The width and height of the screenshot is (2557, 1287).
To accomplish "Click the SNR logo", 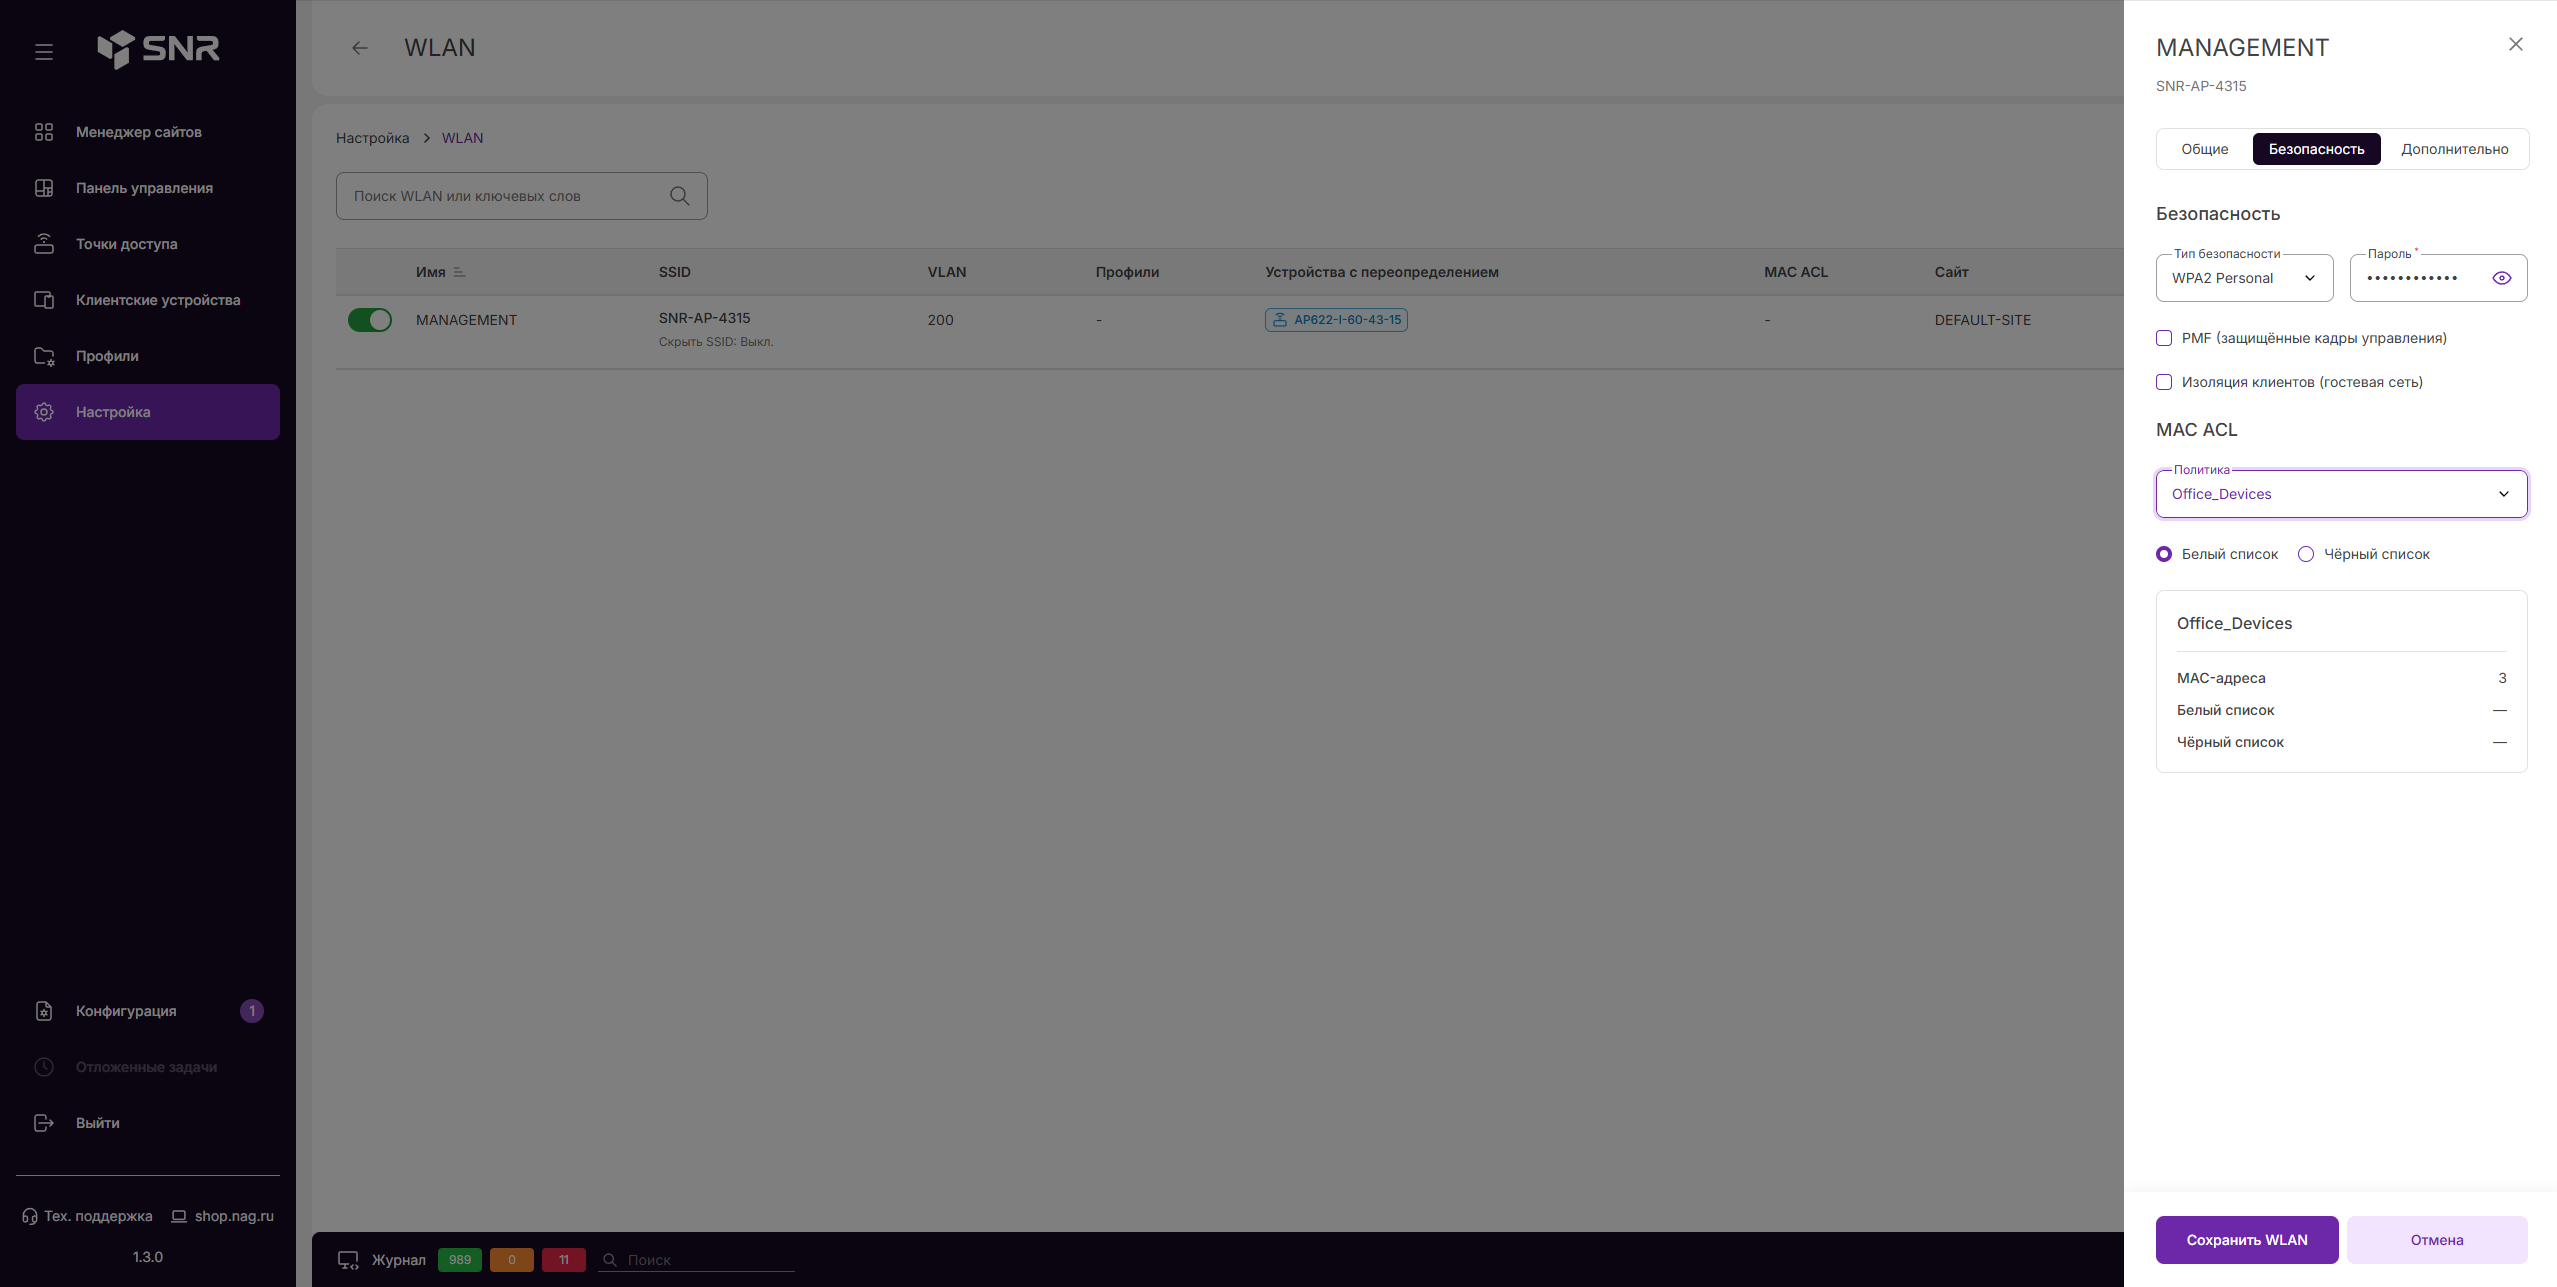I will 158,48.
